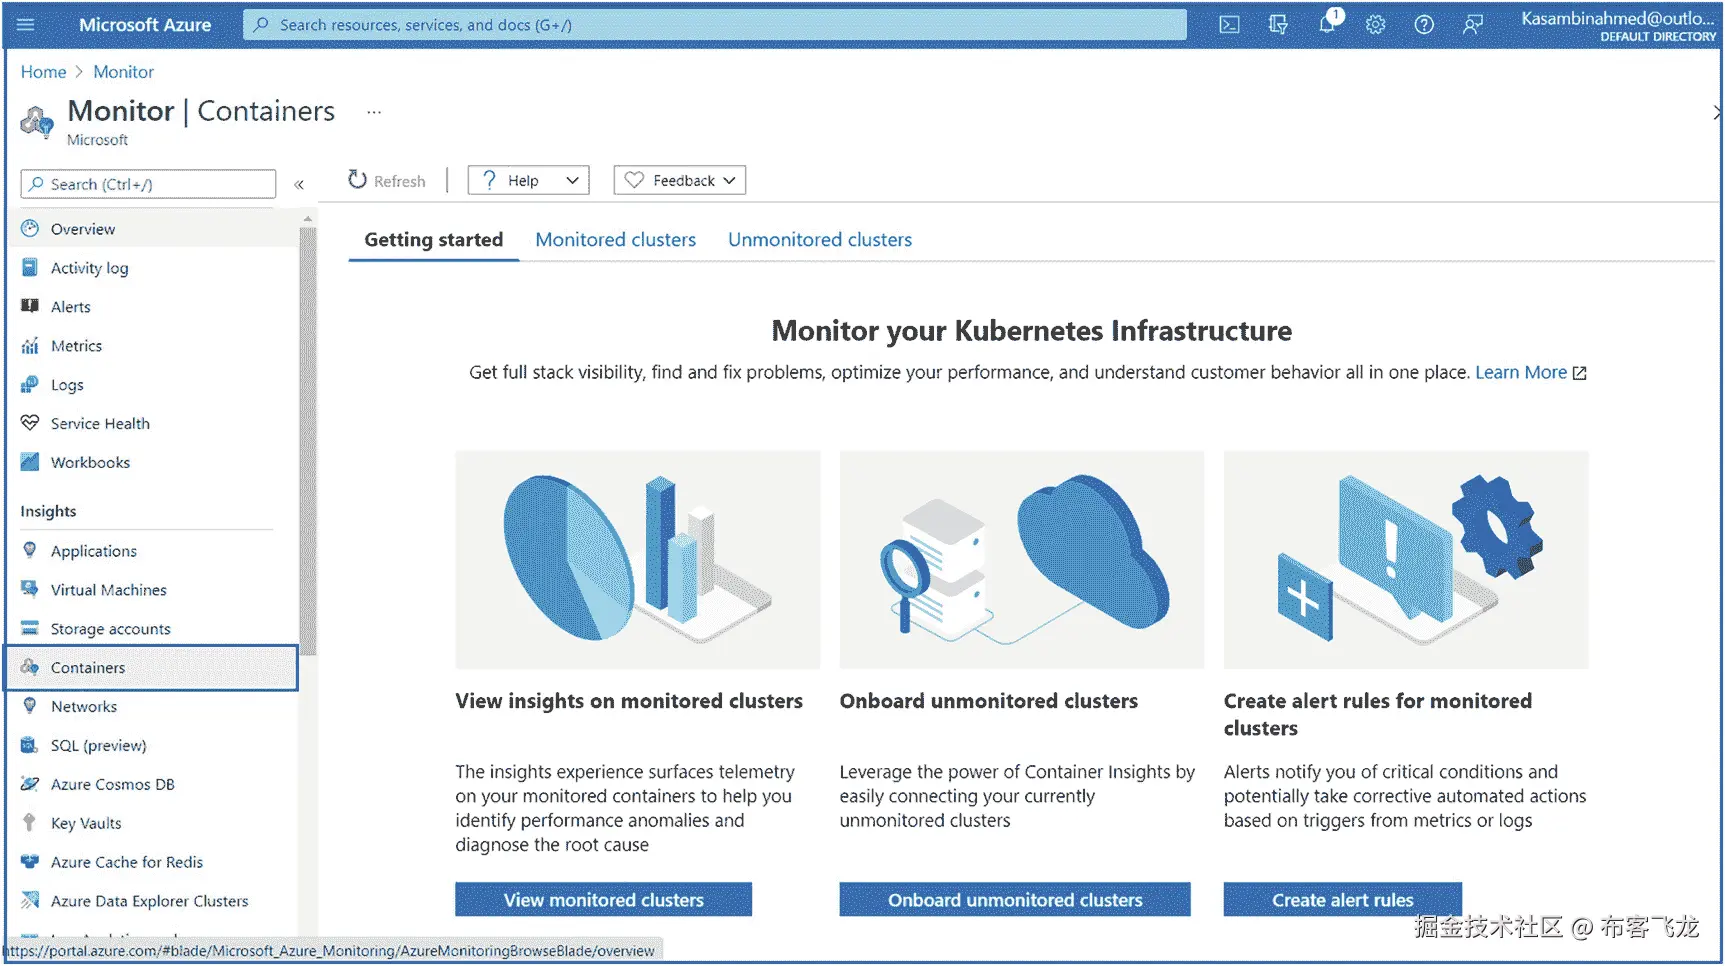Click the Logs icon in sidebar
The width and height of the screenshot is (1725, 966).
[30, 384]
